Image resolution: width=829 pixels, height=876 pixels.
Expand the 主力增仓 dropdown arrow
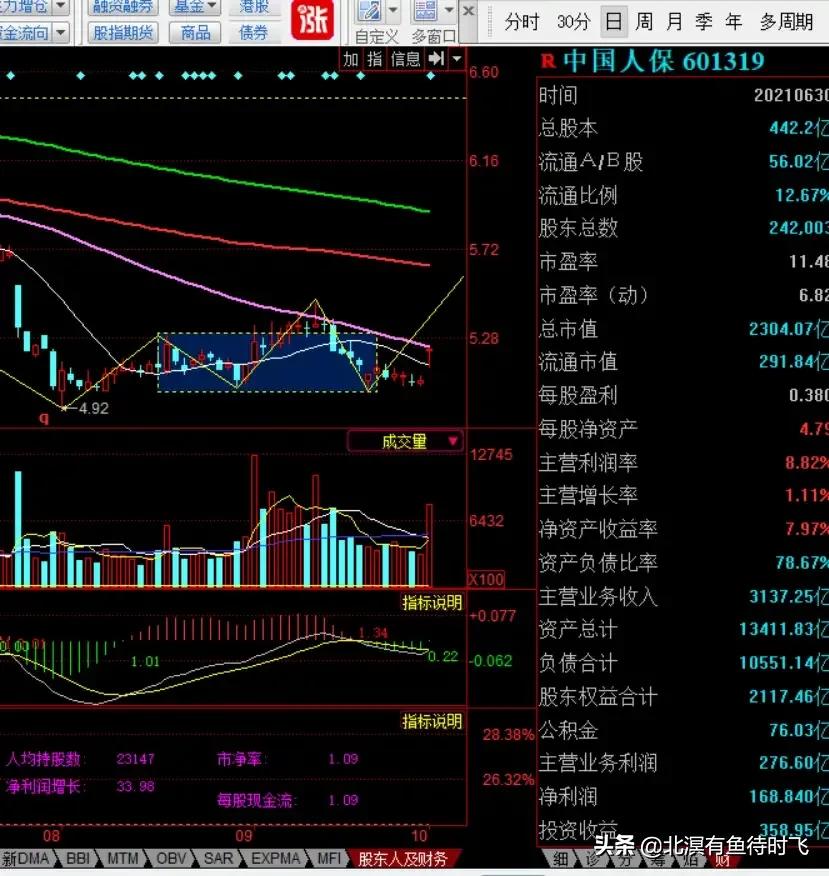61,7
